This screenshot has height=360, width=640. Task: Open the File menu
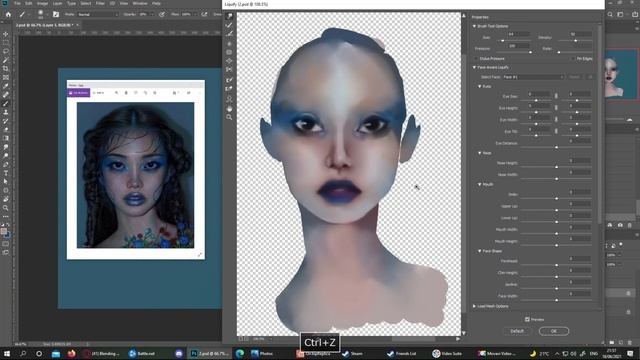[18, 3]
